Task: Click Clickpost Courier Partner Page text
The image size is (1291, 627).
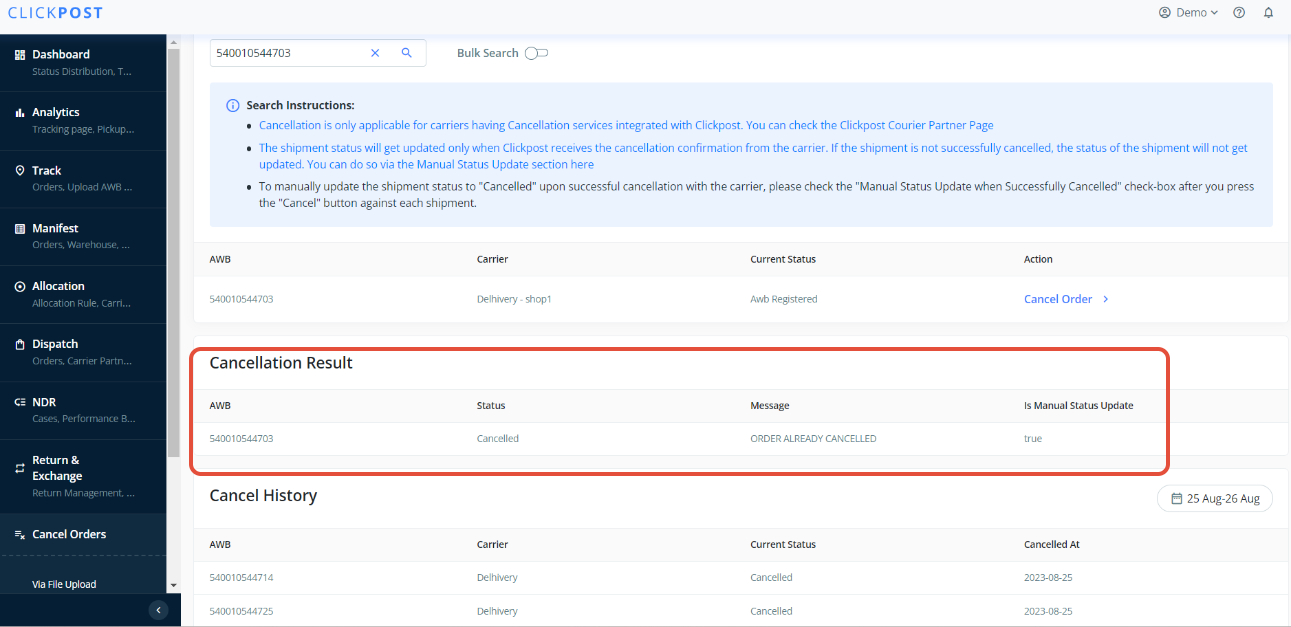Action: pos(916,125)
